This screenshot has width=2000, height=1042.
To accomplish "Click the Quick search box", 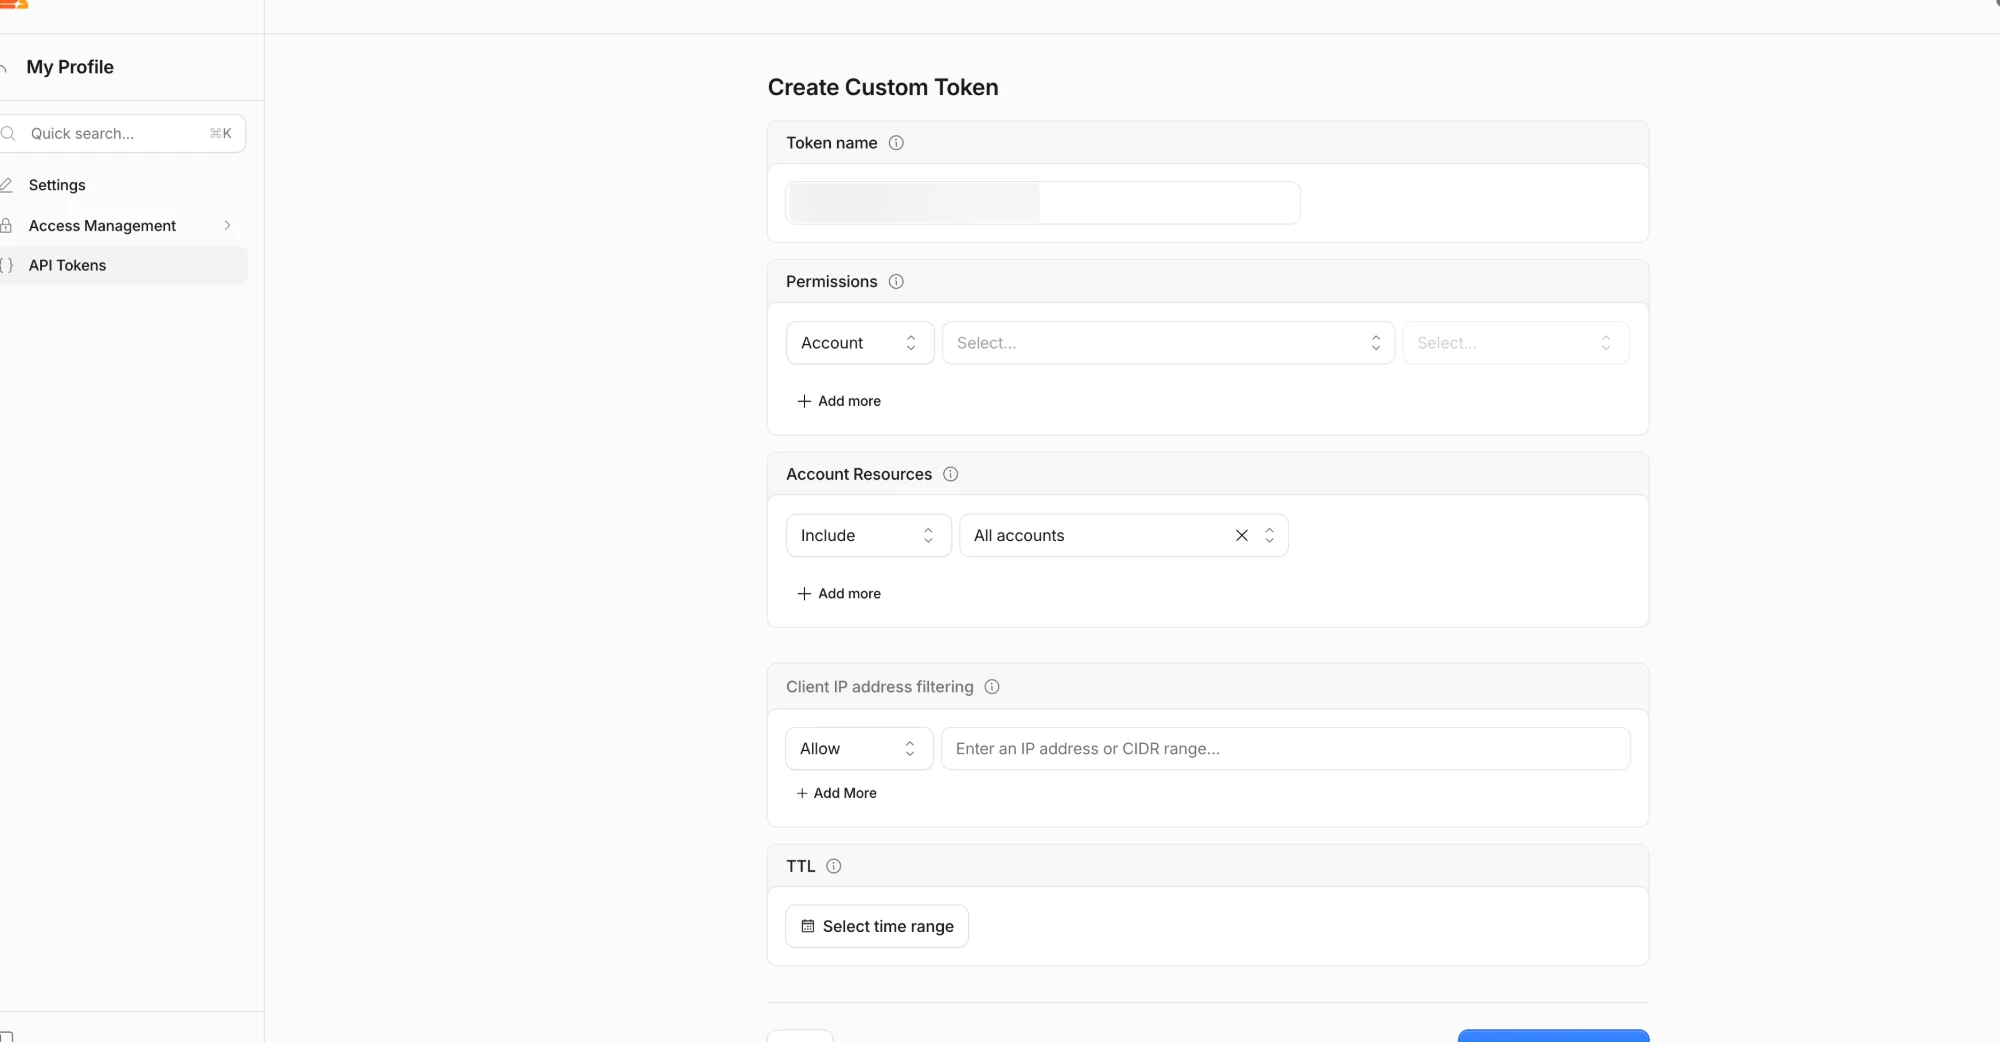I will [122, 134].
